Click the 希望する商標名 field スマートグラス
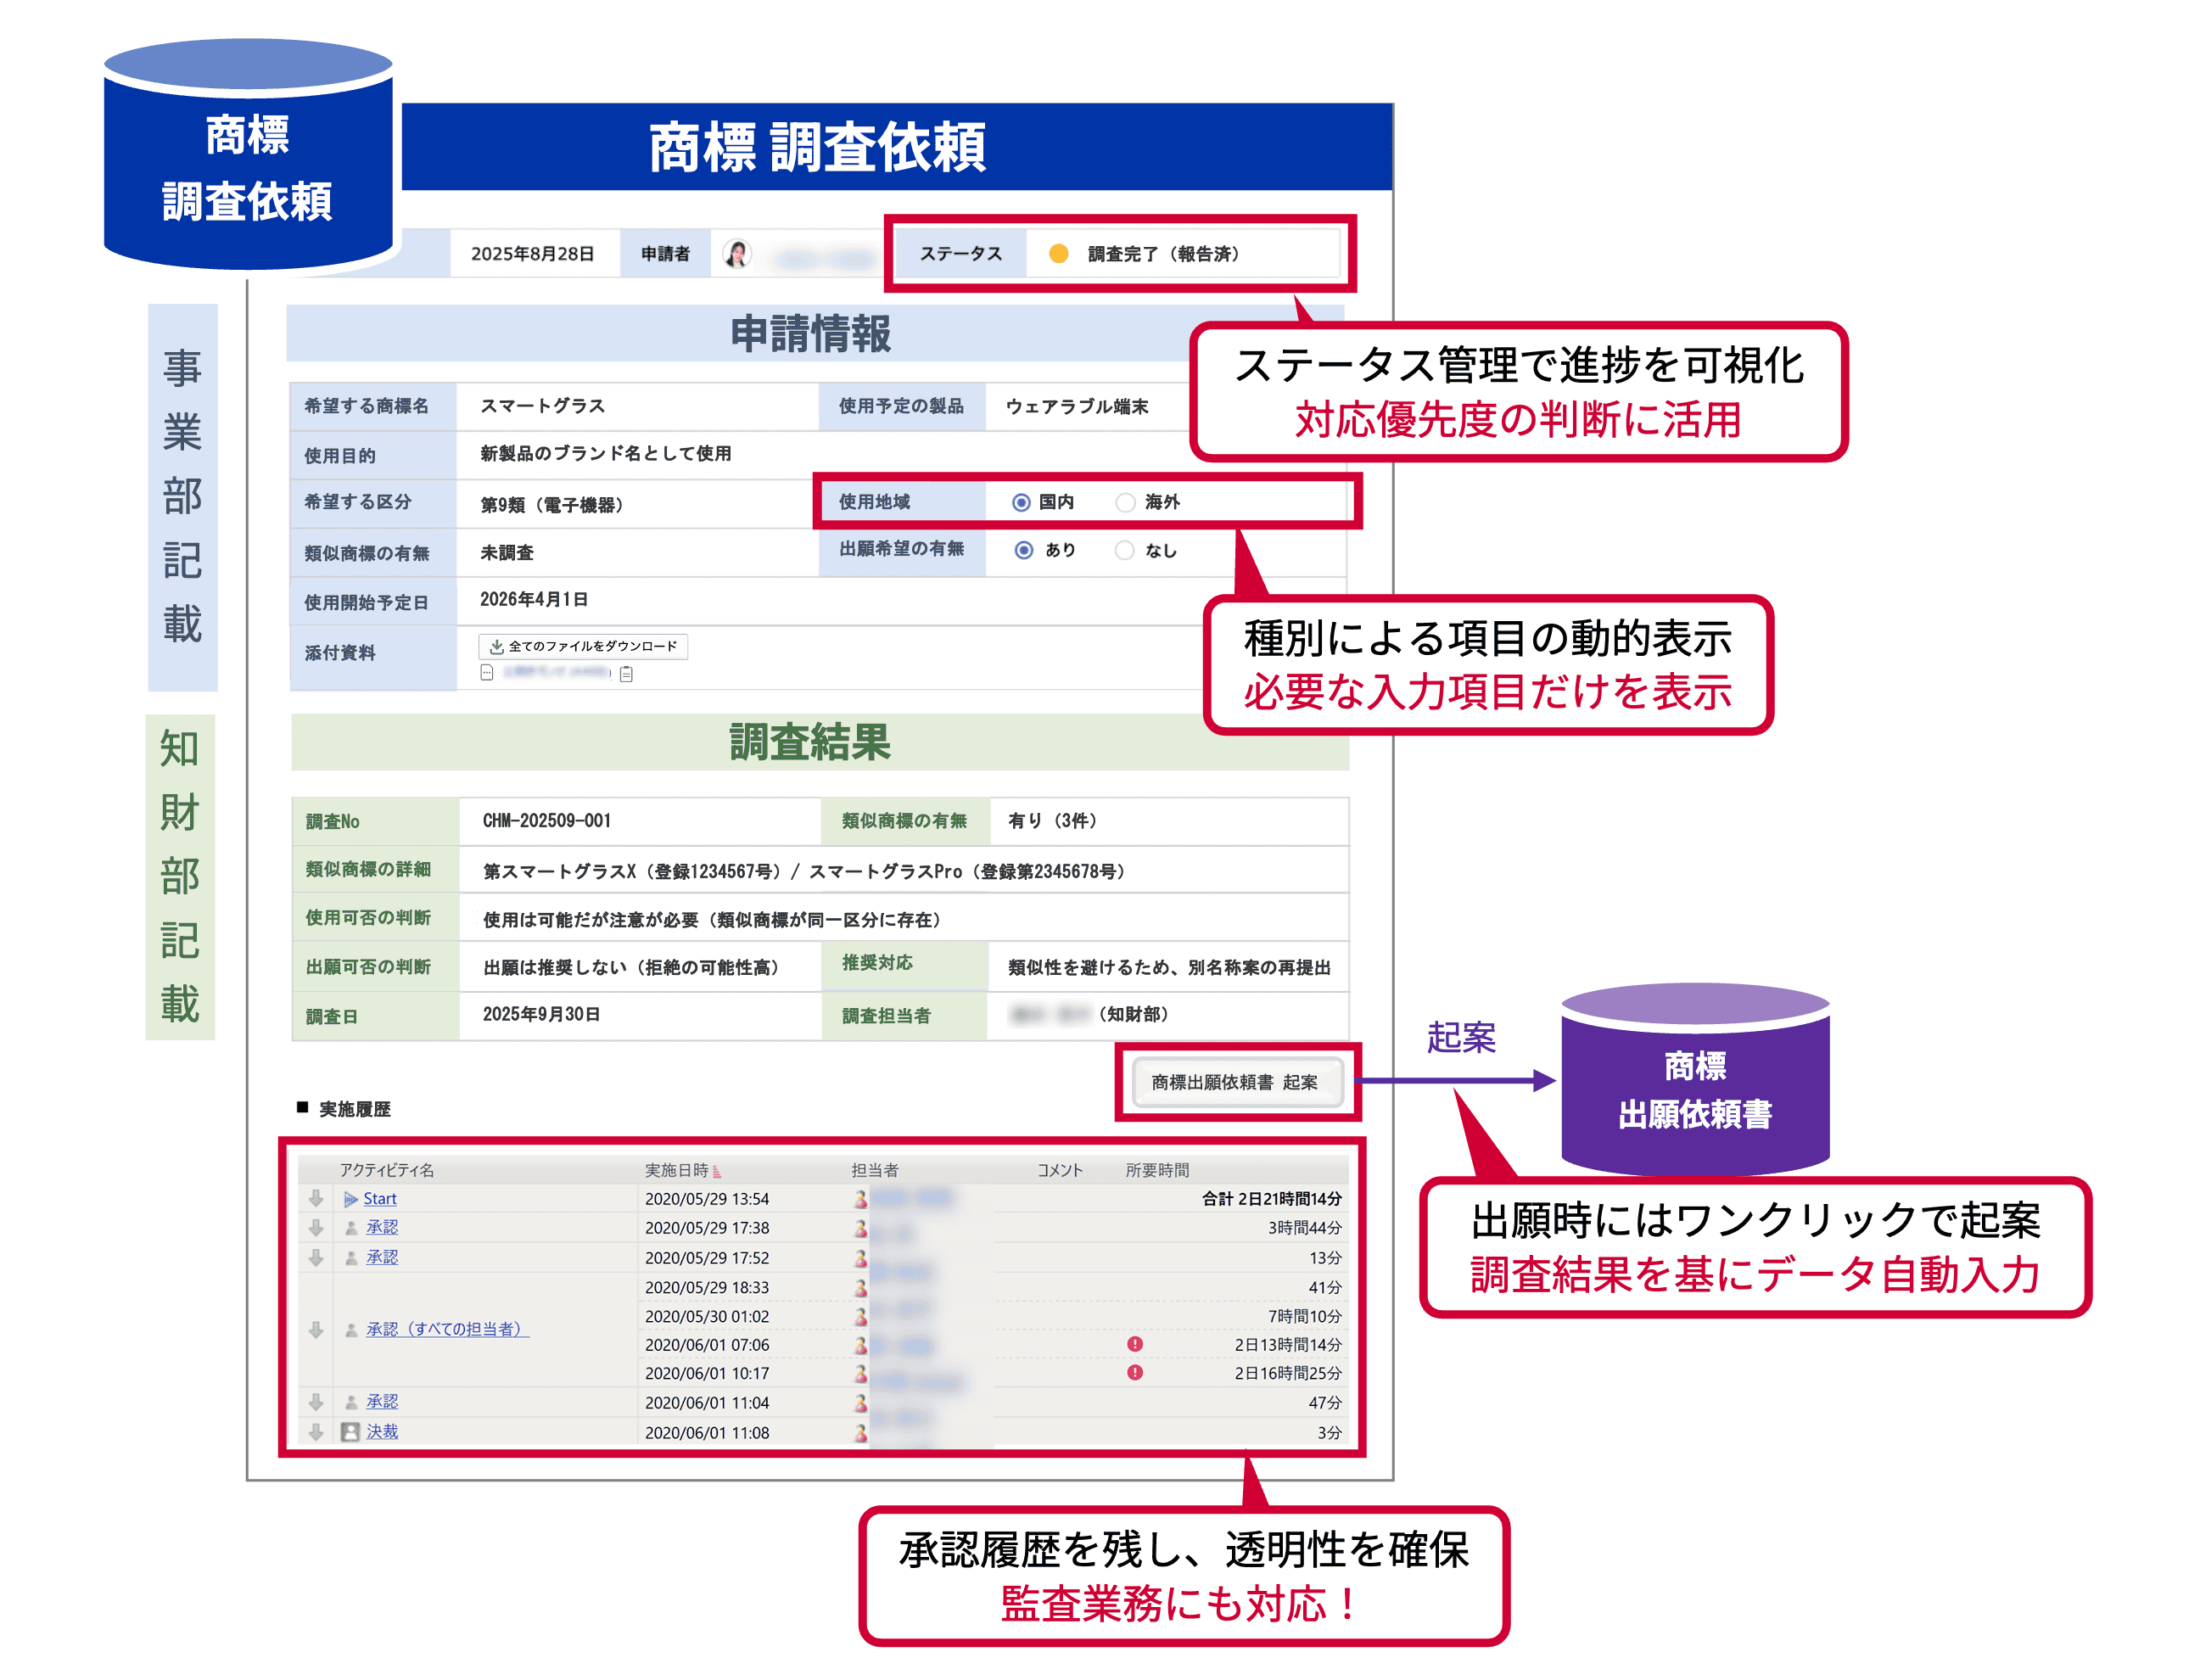Screen dimensions: 2189x1680 [543, 406]
